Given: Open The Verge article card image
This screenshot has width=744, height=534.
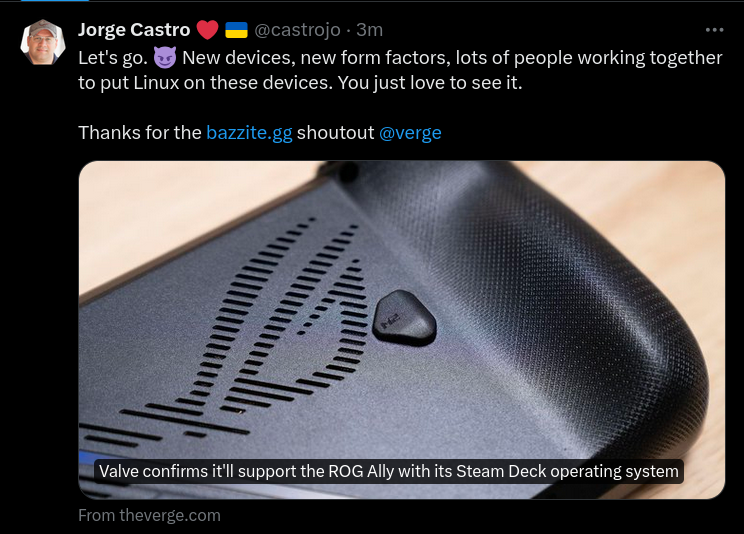Looking at the screenshot, I should pos(401,330).
